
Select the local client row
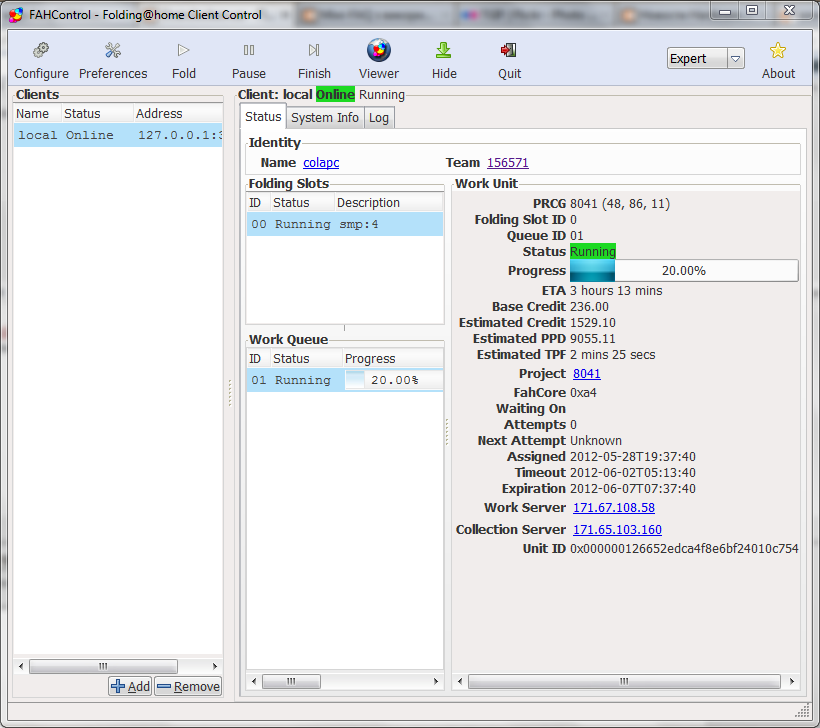pos(118,135)
